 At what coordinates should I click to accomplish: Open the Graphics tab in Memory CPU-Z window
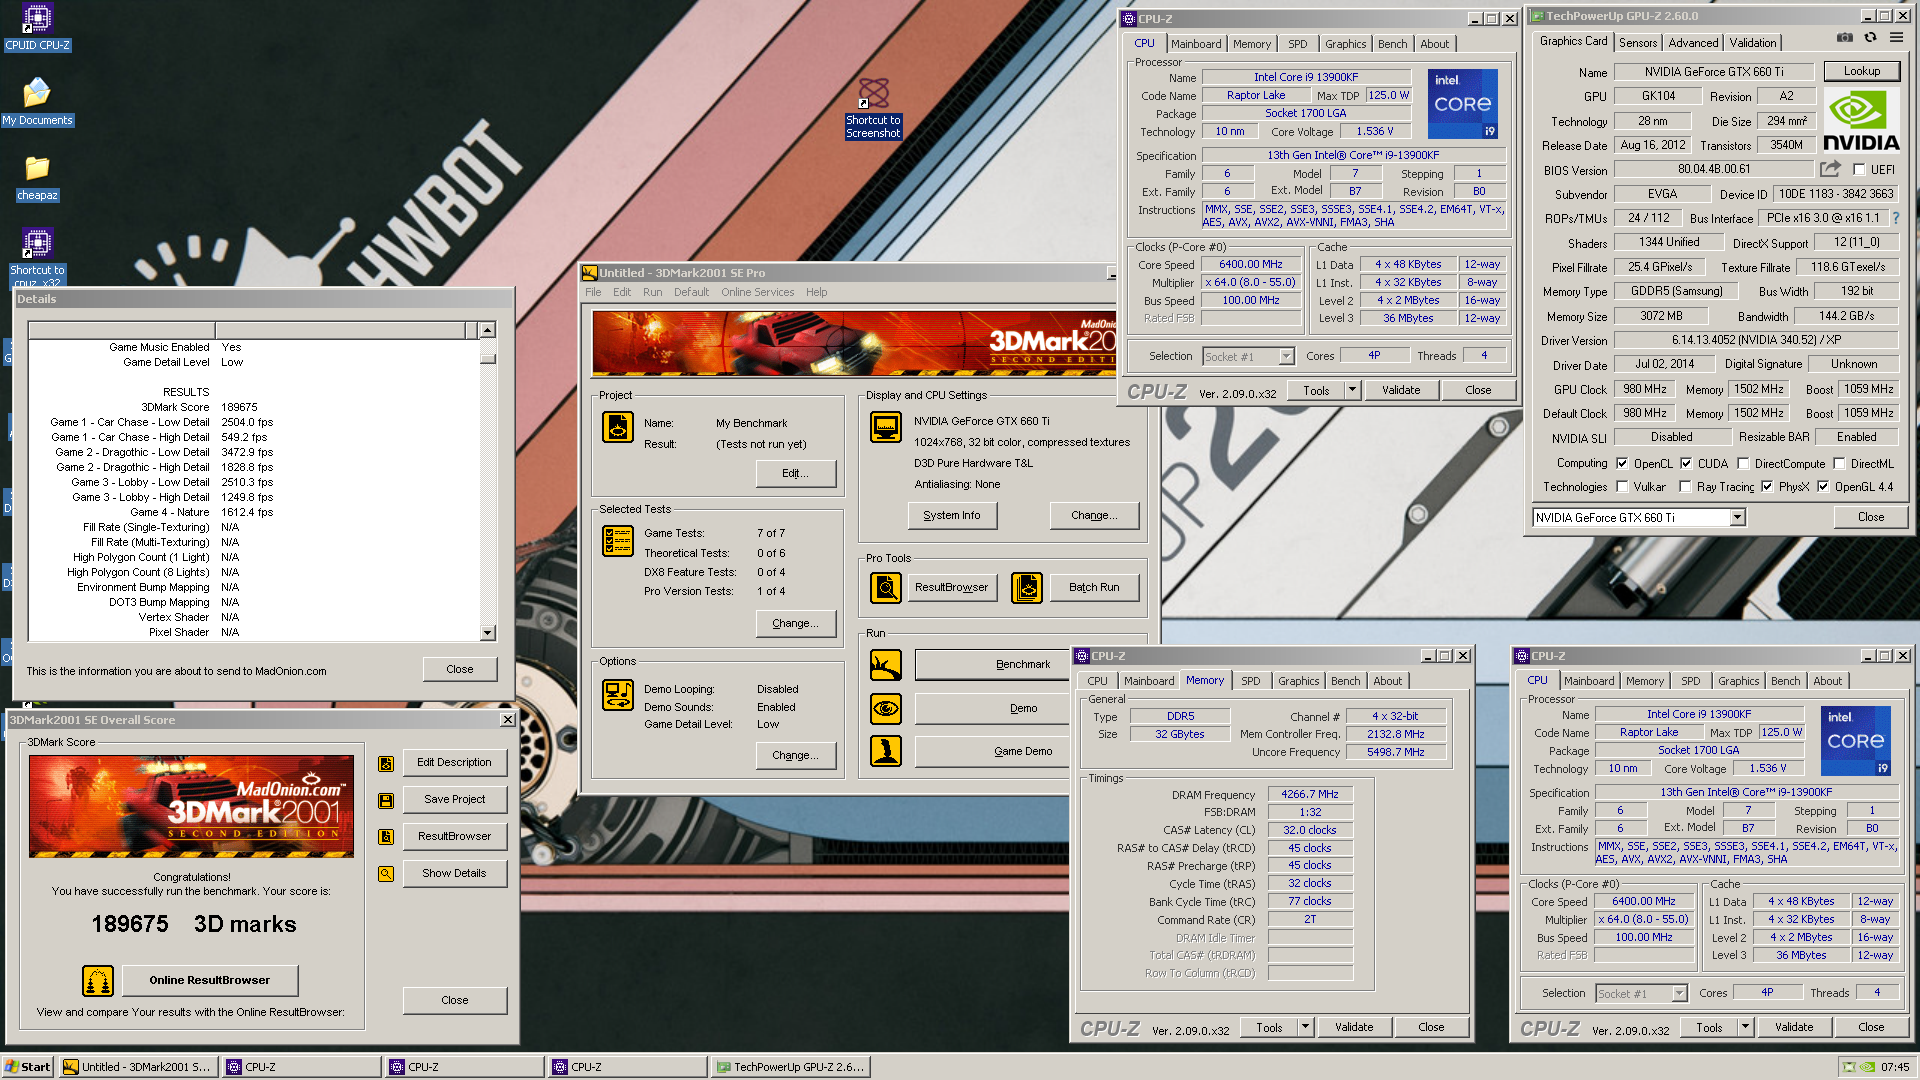coord(1298,681)
